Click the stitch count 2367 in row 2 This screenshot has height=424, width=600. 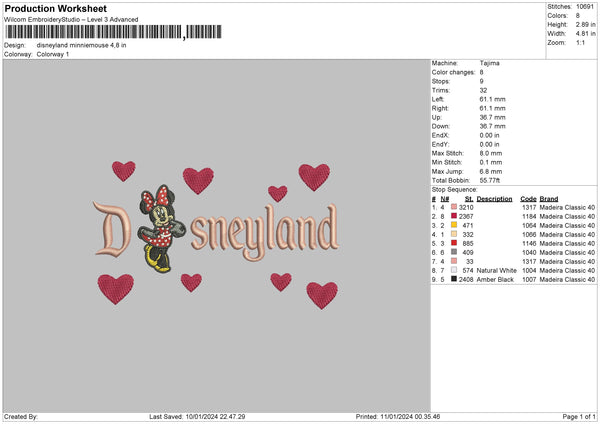[x=466, y=217]
